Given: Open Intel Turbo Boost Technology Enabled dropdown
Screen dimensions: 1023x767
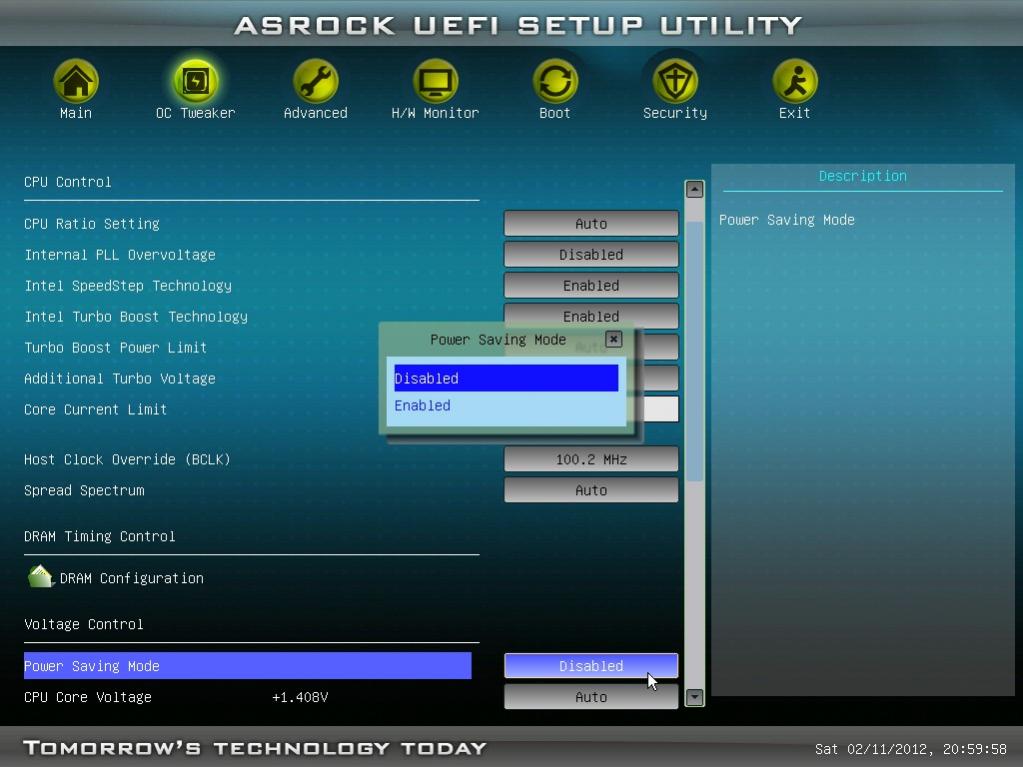Looking at the screenshot, I should (x=591, y=314).
